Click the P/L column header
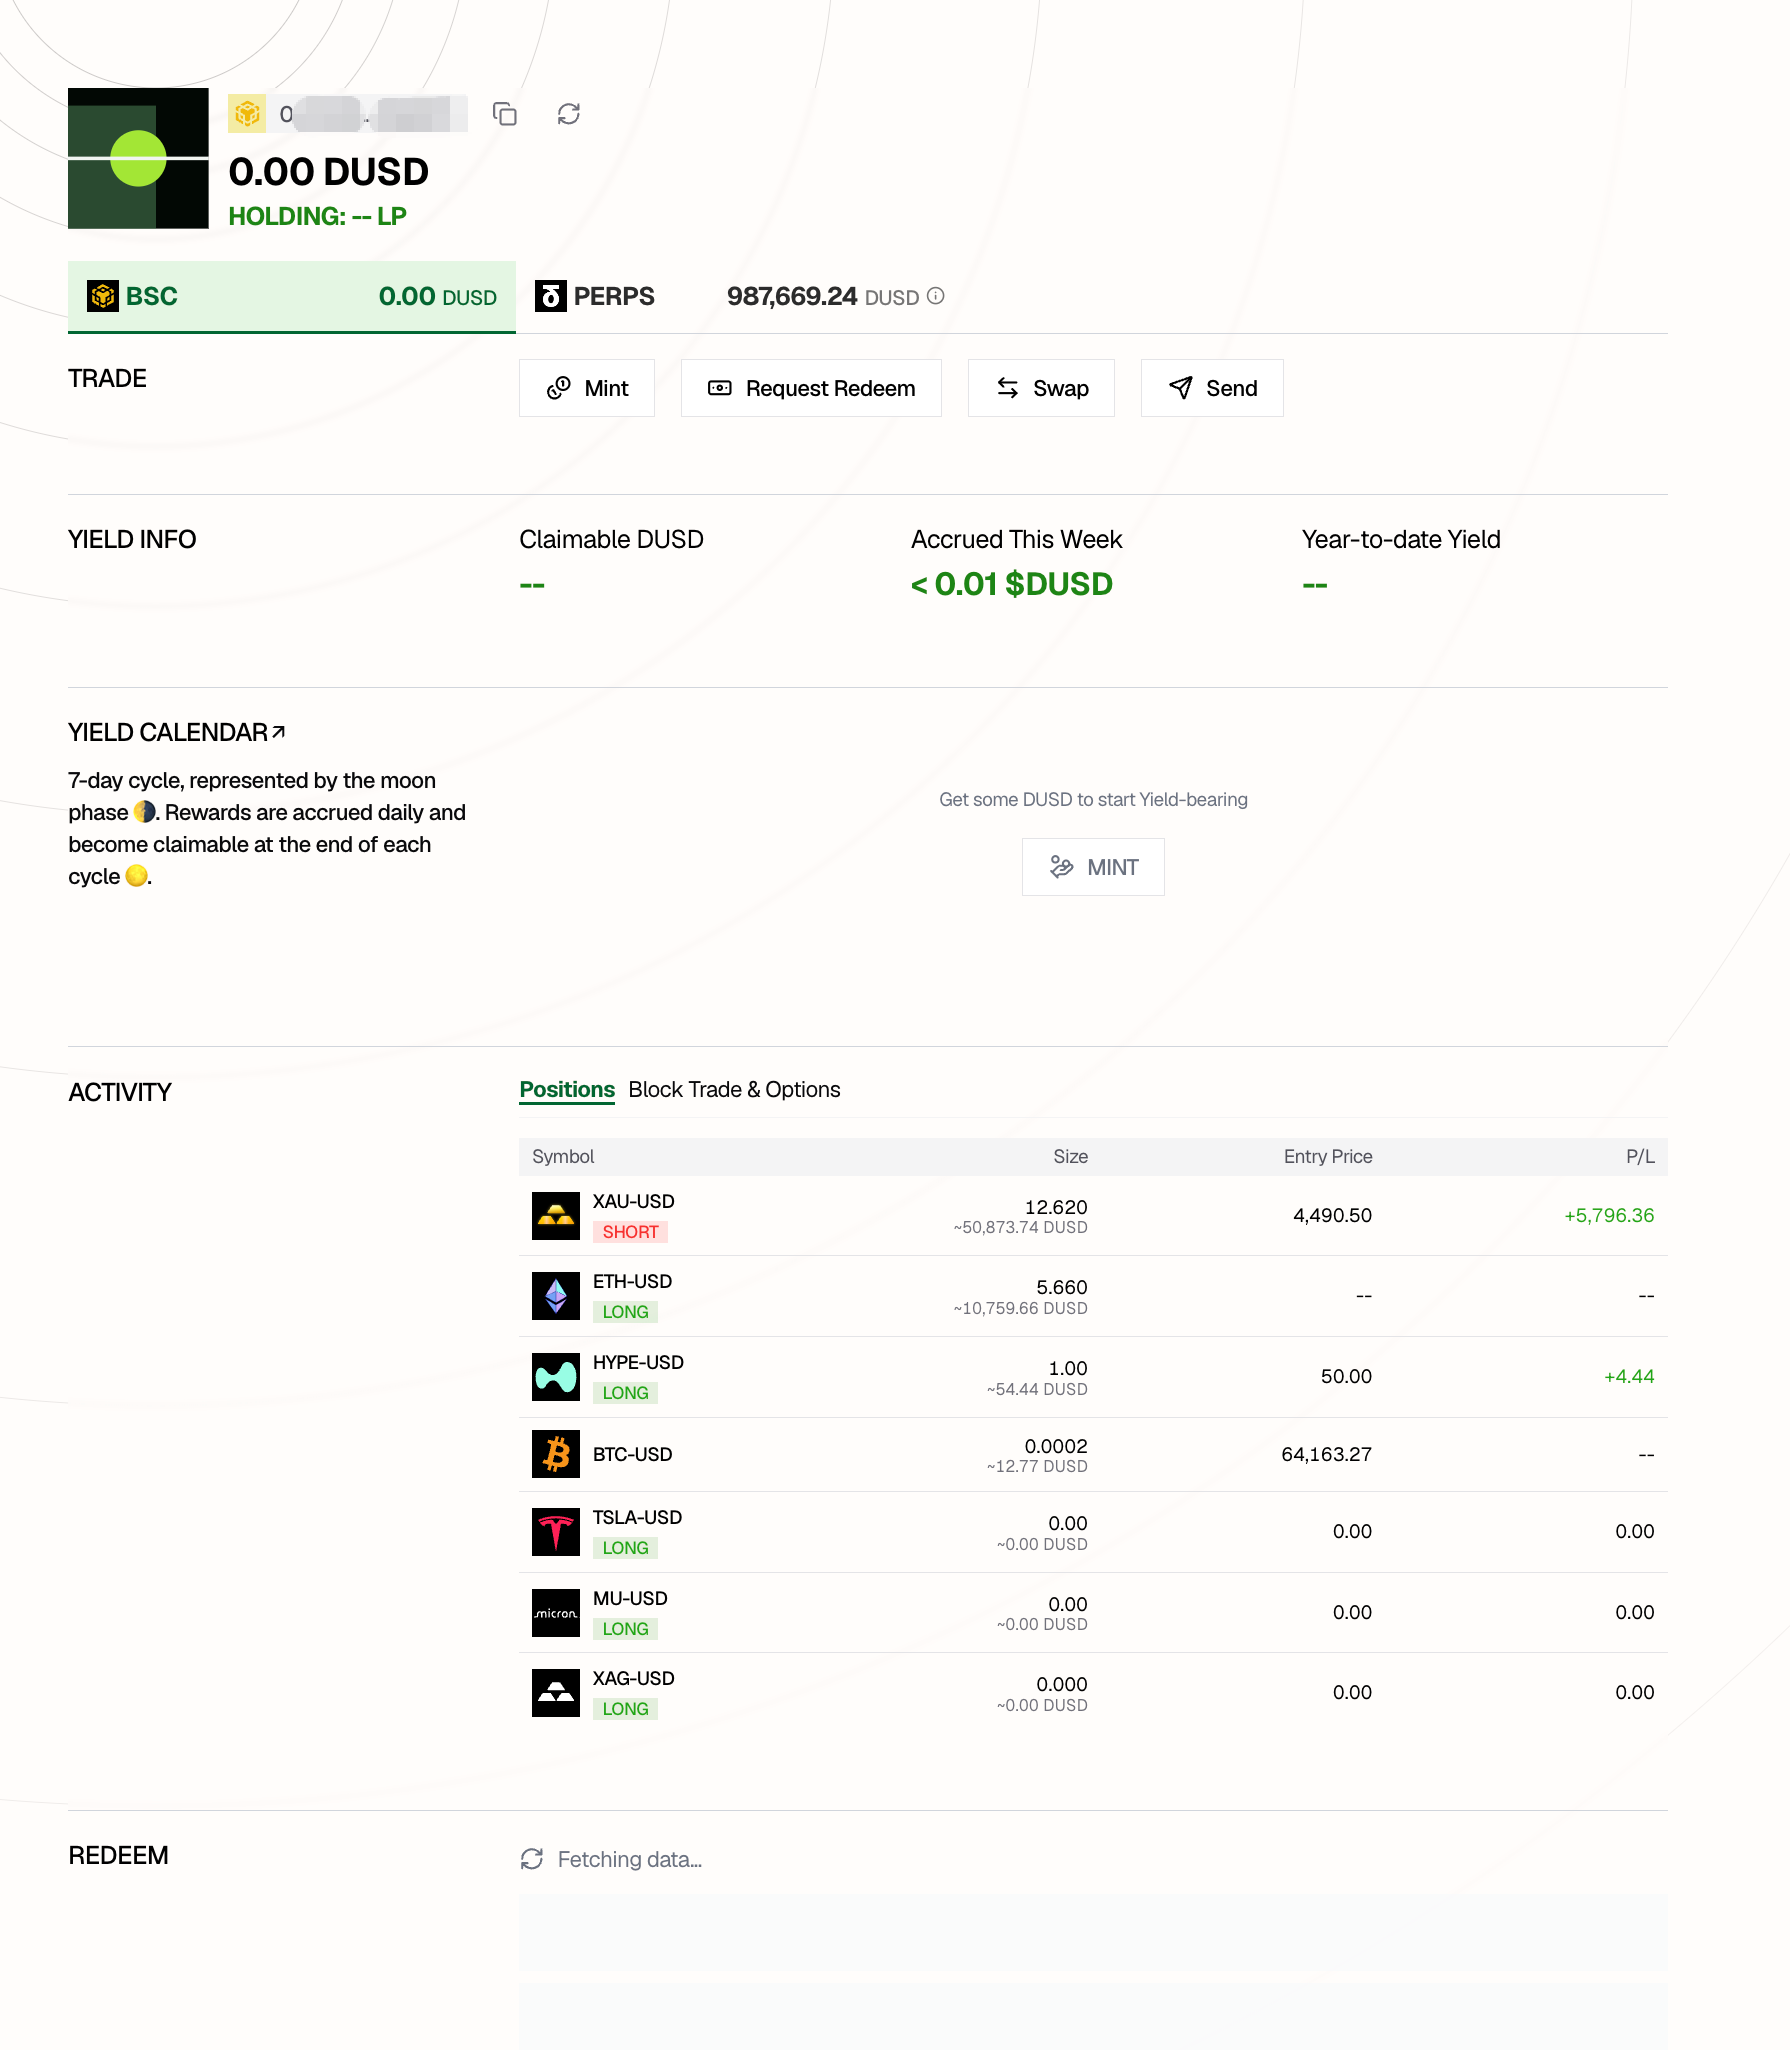Image resolution: width=1790 pixels, height=2050 pixels. point(1640,1157)
